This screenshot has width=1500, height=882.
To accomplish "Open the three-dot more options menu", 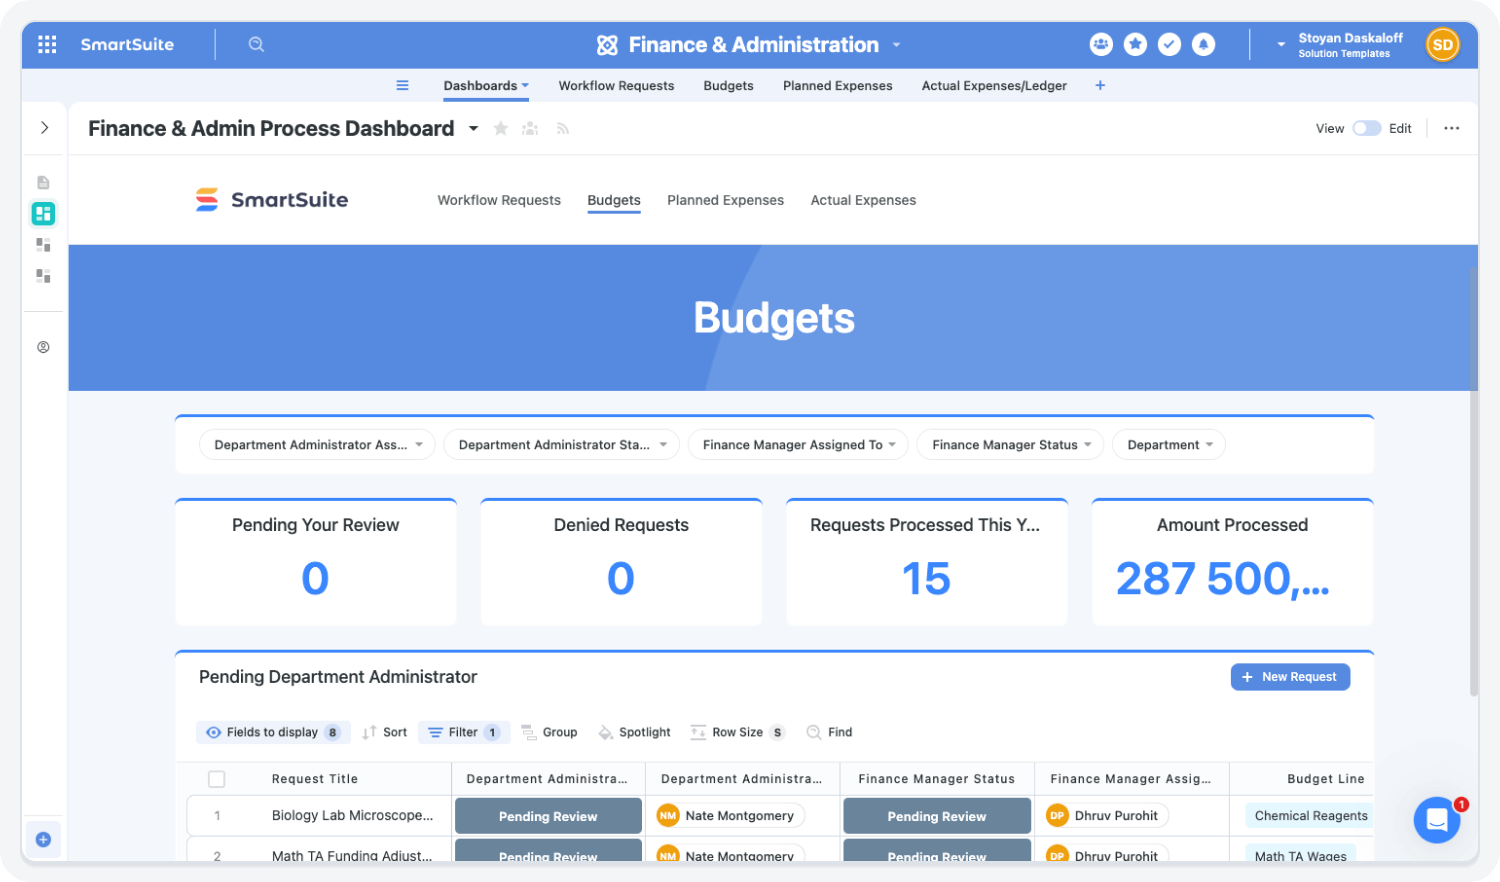I will coord(1452,128).
